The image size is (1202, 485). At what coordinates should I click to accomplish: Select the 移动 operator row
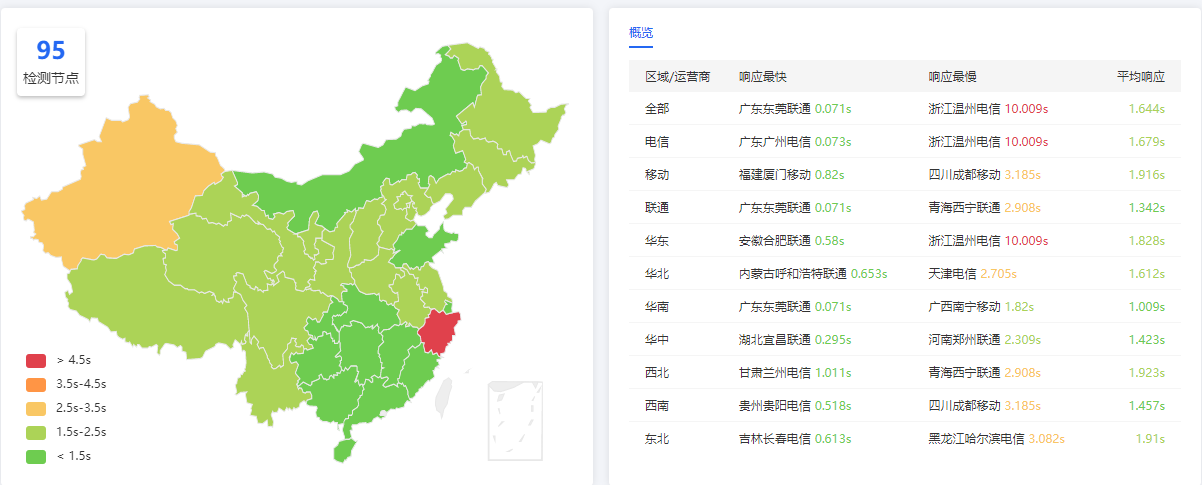[x=657, y=174]
